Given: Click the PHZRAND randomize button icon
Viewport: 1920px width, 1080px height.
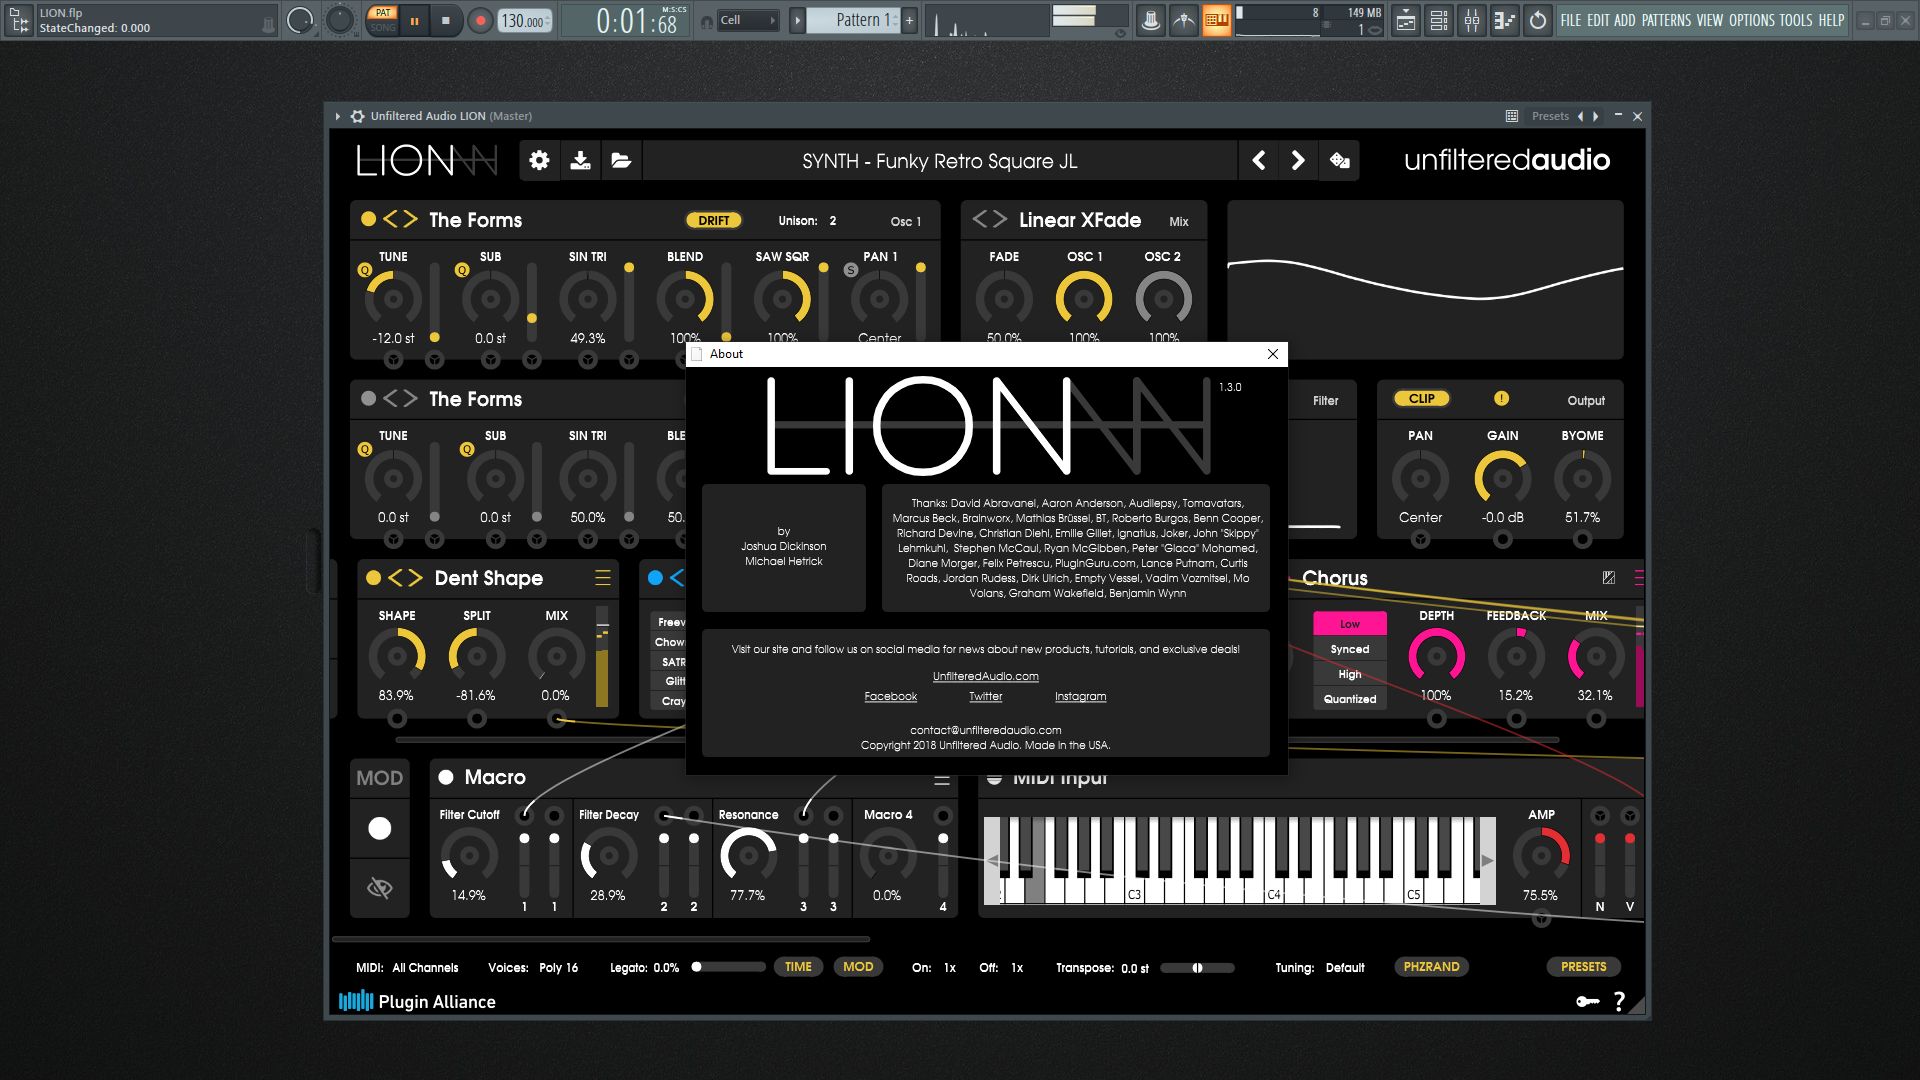Looking at the screenshot, I should point(1433,969).
